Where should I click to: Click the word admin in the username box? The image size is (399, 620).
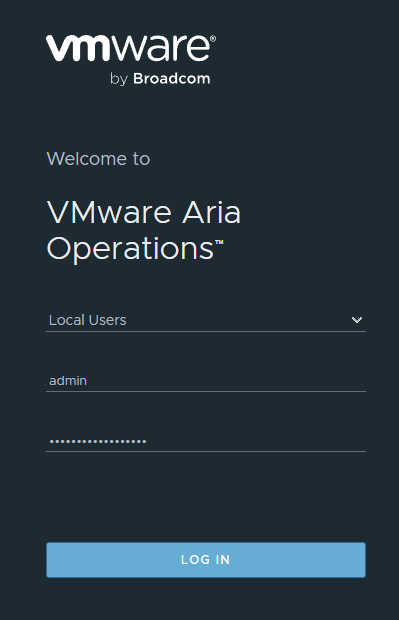coord(68,380)
